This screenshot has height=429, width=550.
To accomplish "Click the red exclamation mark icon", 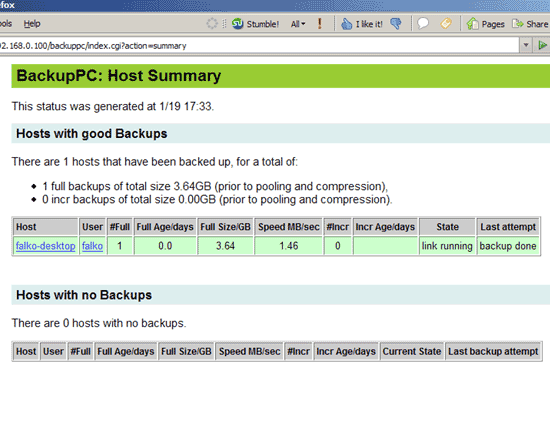I will 320,24.
